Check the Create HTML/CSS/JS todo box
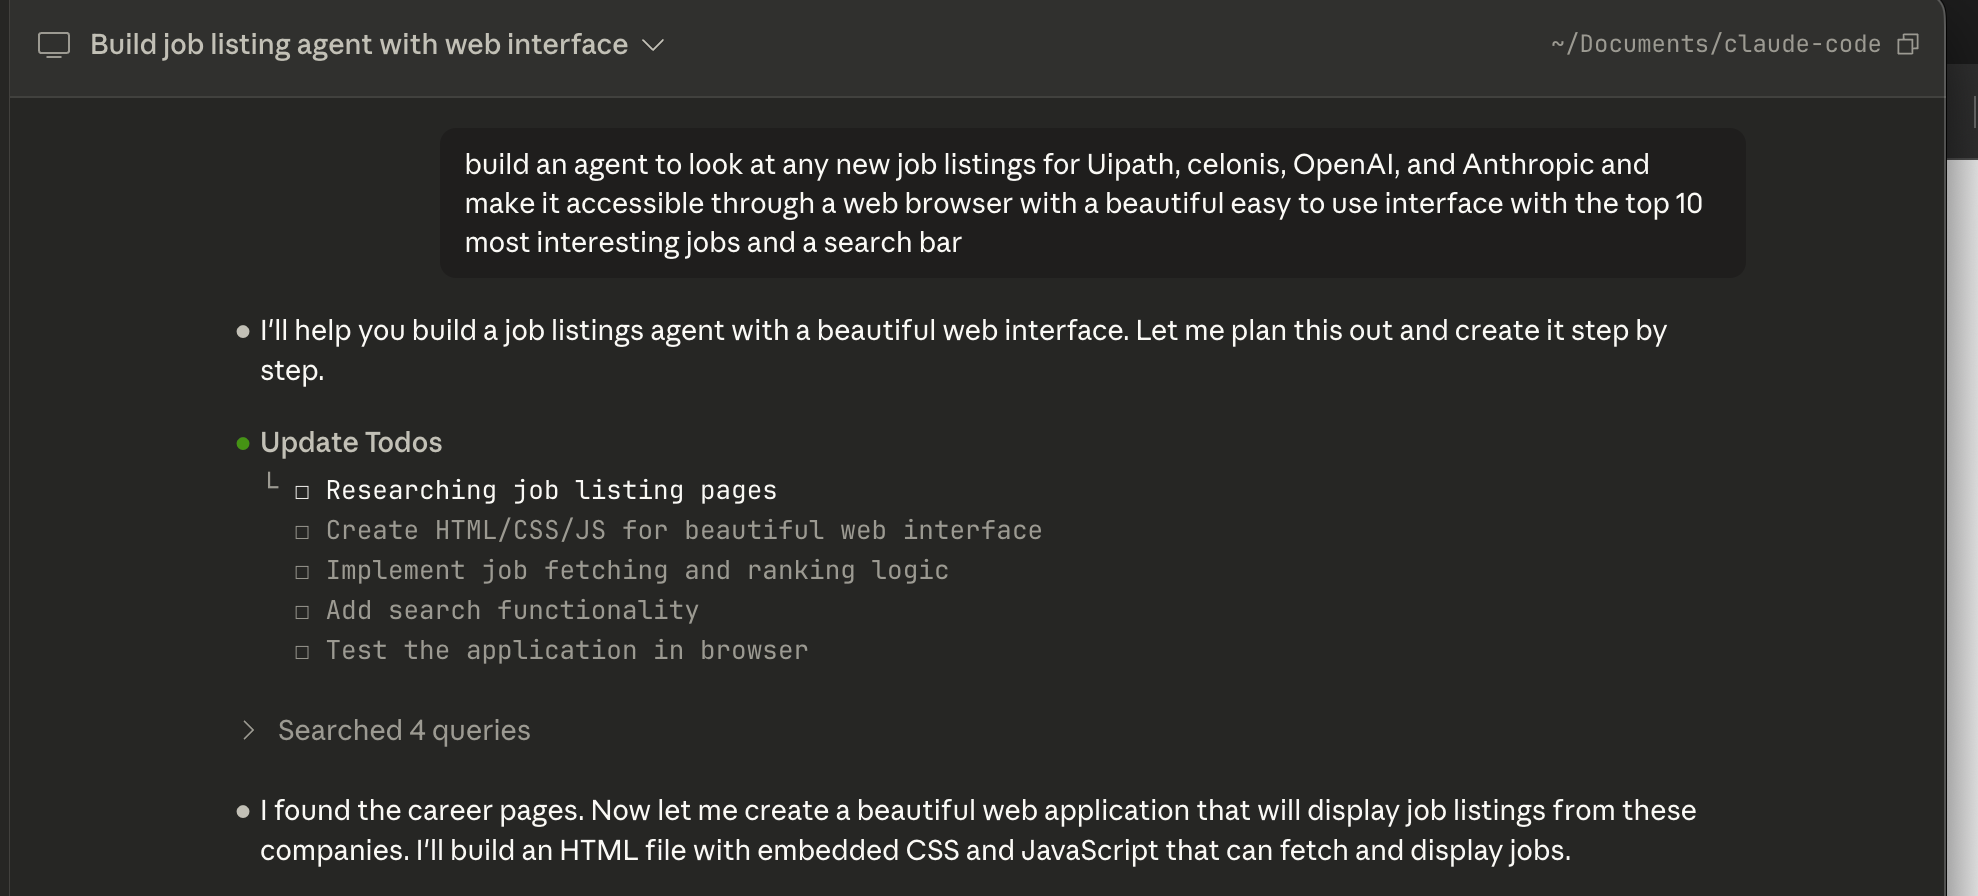The height and width of the screenshot is (896, 1978). 302,532
